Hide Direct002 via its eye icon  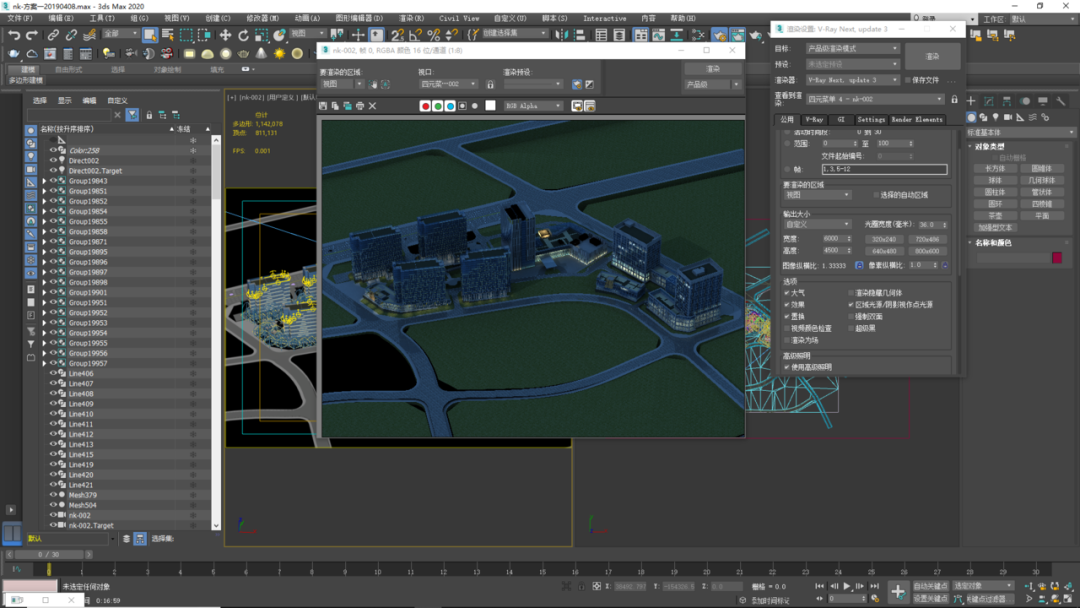tap(53, 160)
